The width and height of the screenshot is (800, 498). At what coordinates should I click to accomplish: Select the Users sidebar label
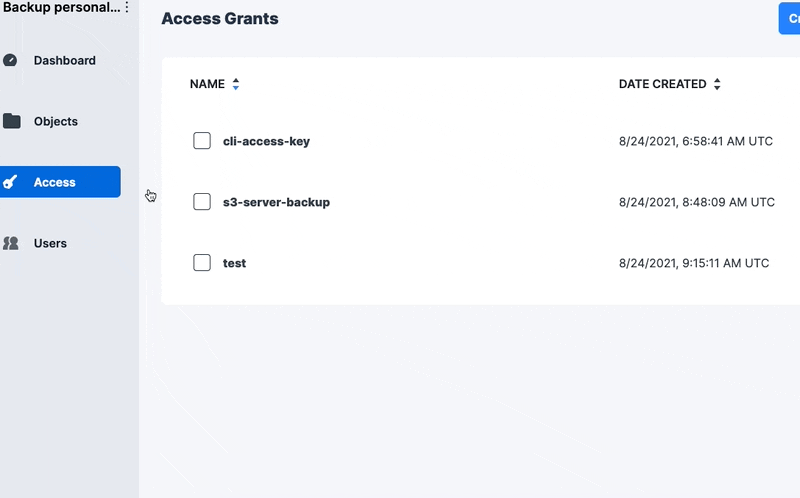(x=50, y=243)
